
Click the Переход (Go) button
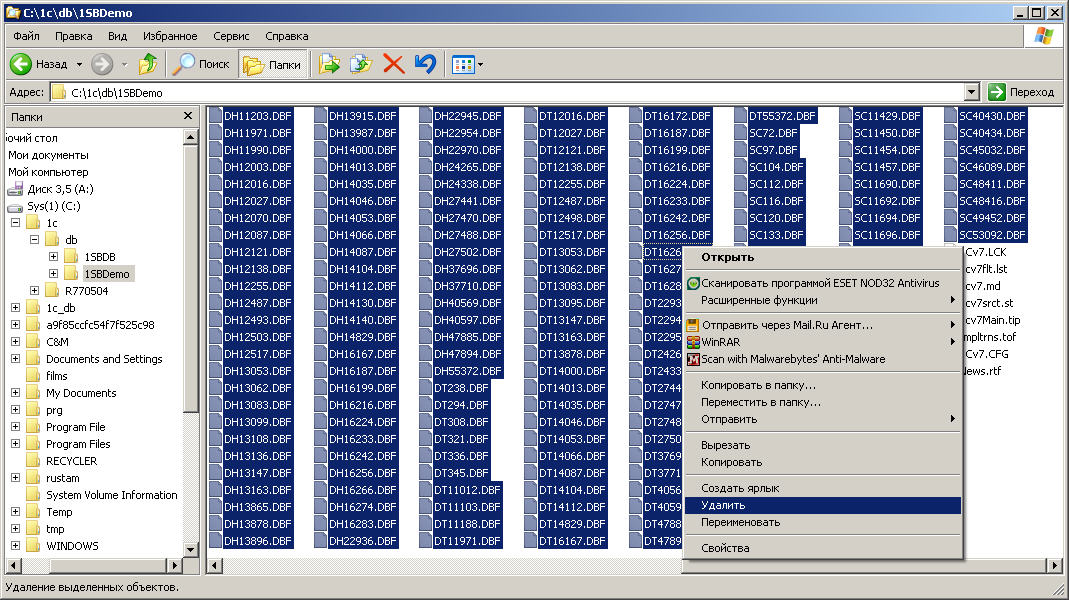[1021, 92]
